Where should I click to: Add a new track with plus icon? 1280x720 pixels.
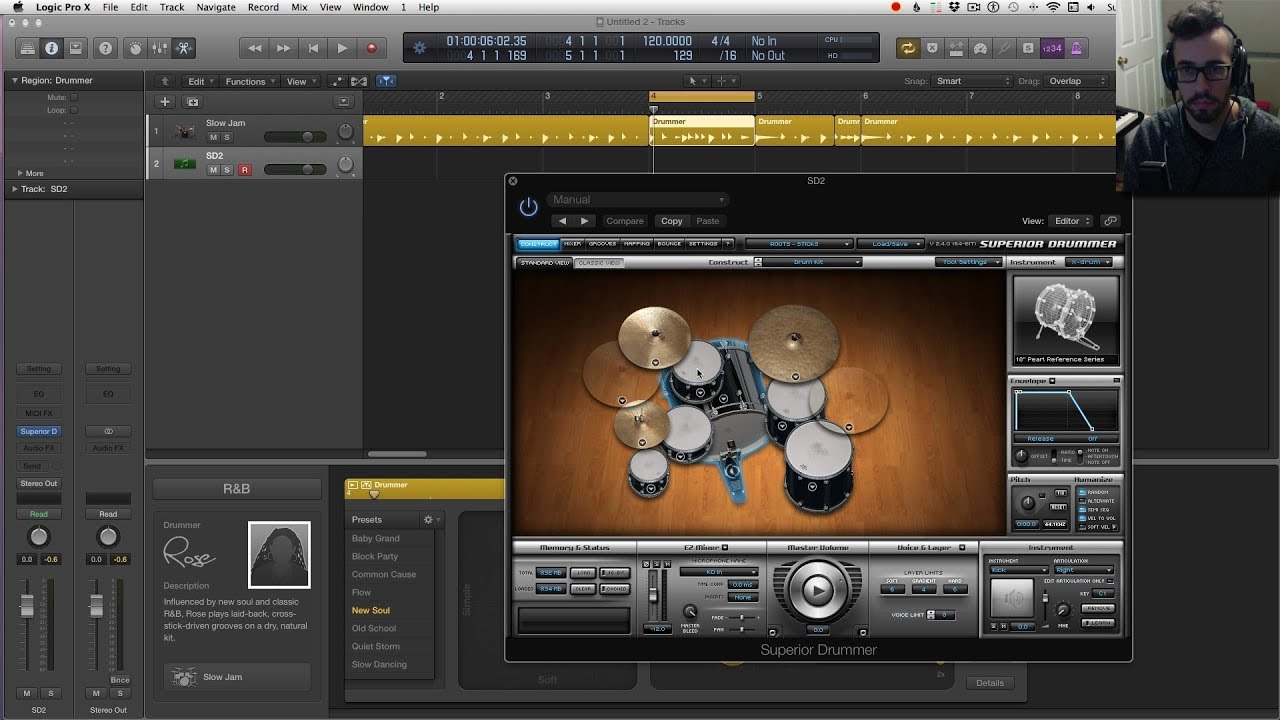pos(165,102)
